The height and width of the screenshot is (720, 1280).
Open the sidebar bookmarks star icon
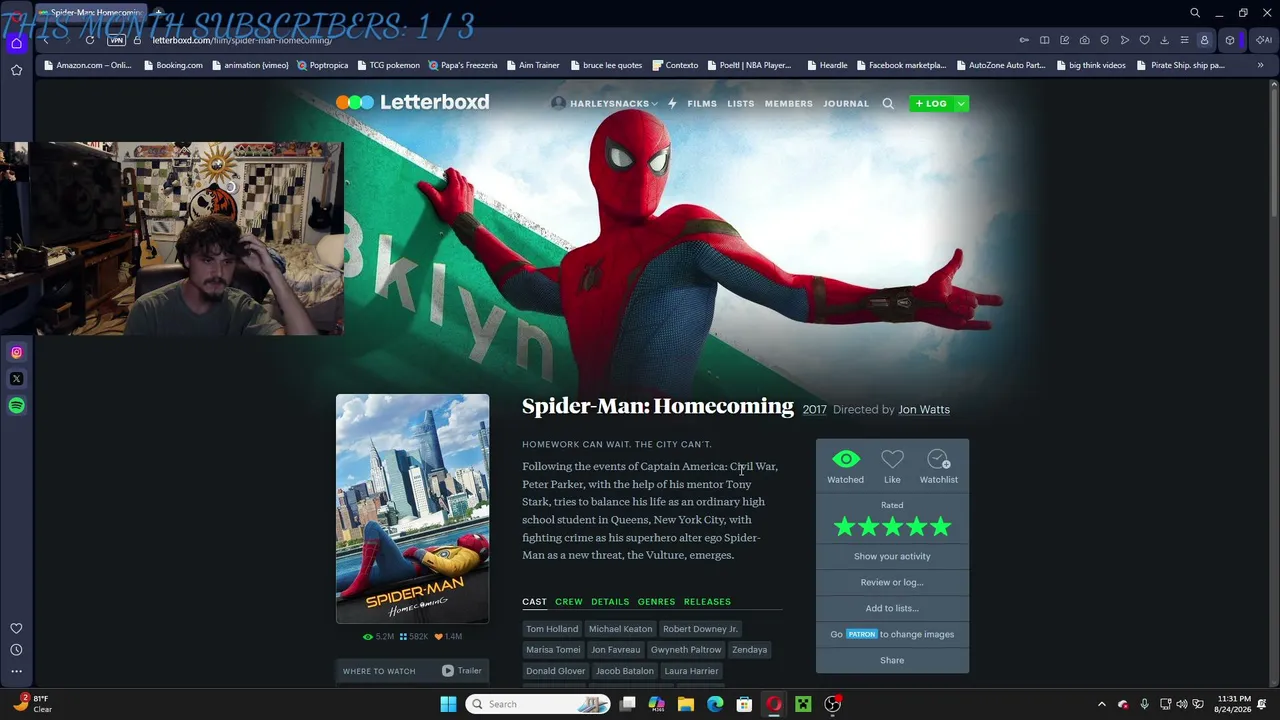point(16,70)
